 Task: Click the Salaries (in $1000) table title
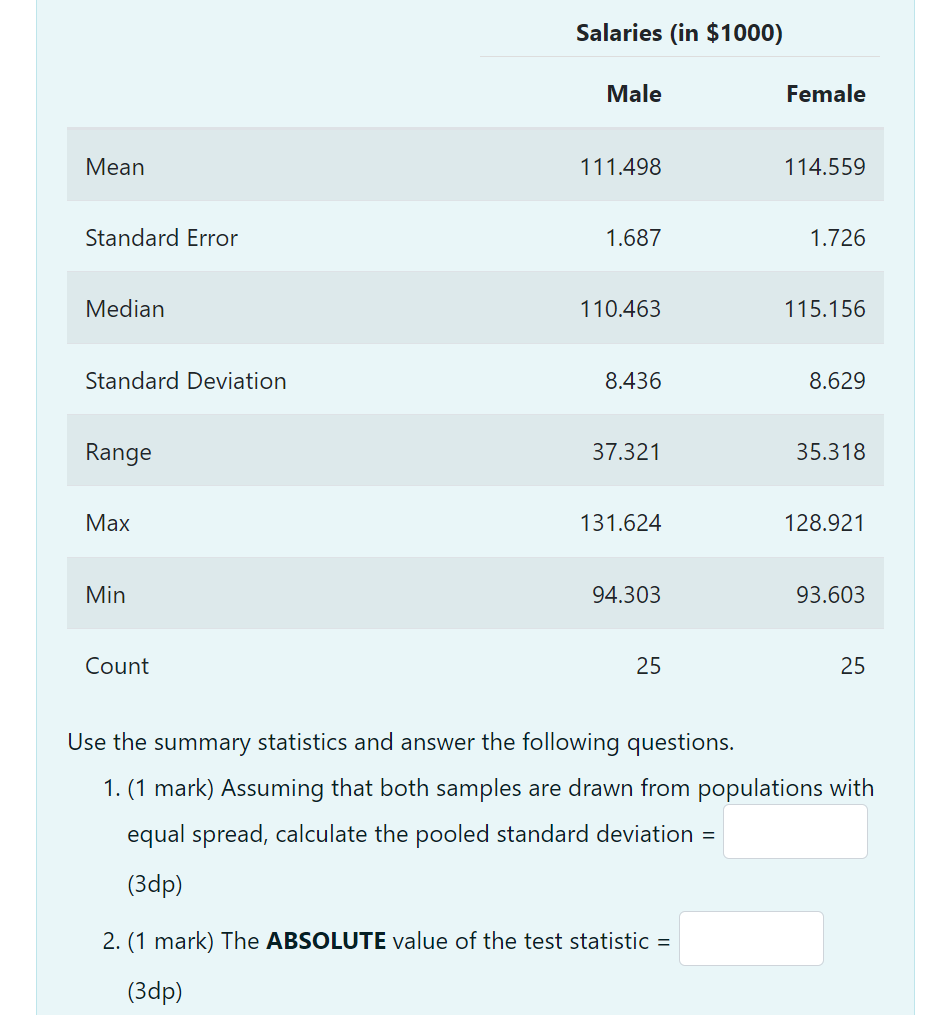(x=679, y=33)
